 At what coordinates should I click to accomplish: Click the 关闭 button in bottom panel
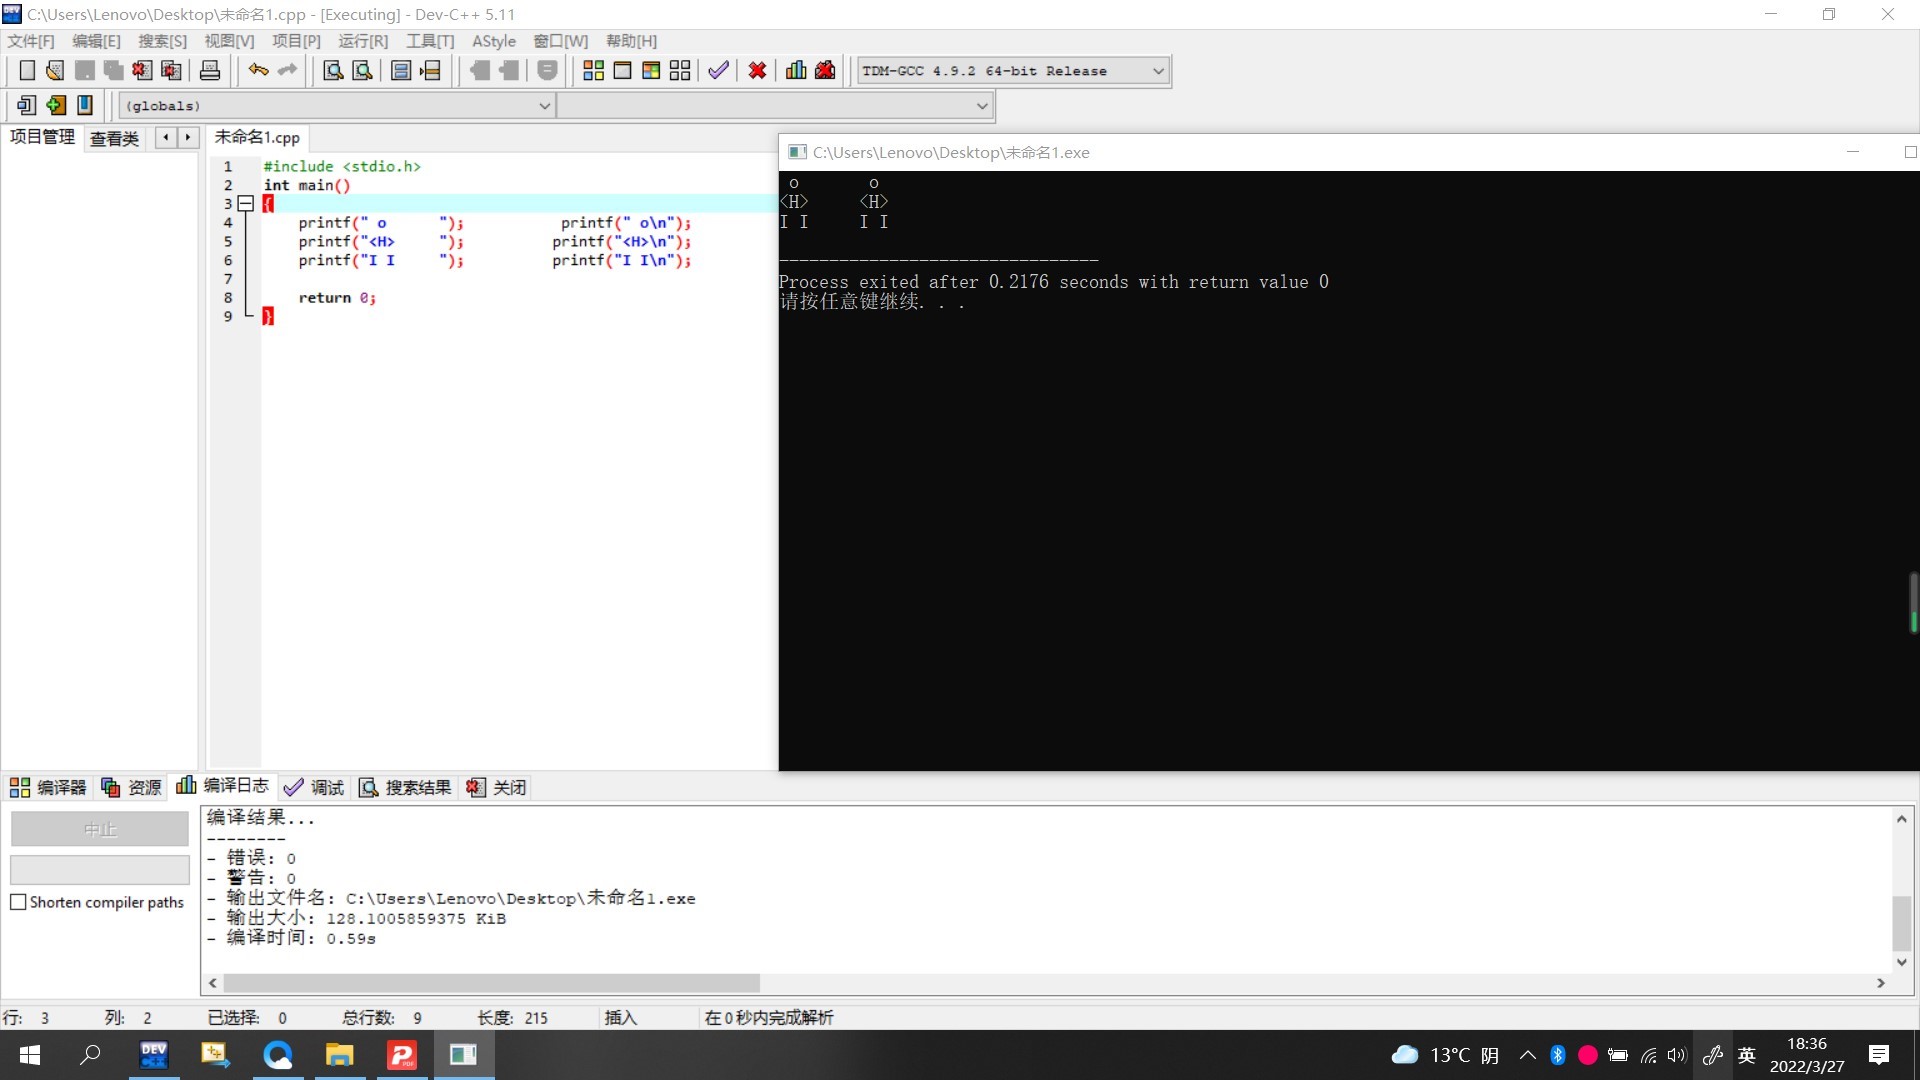tap(497, 788)
